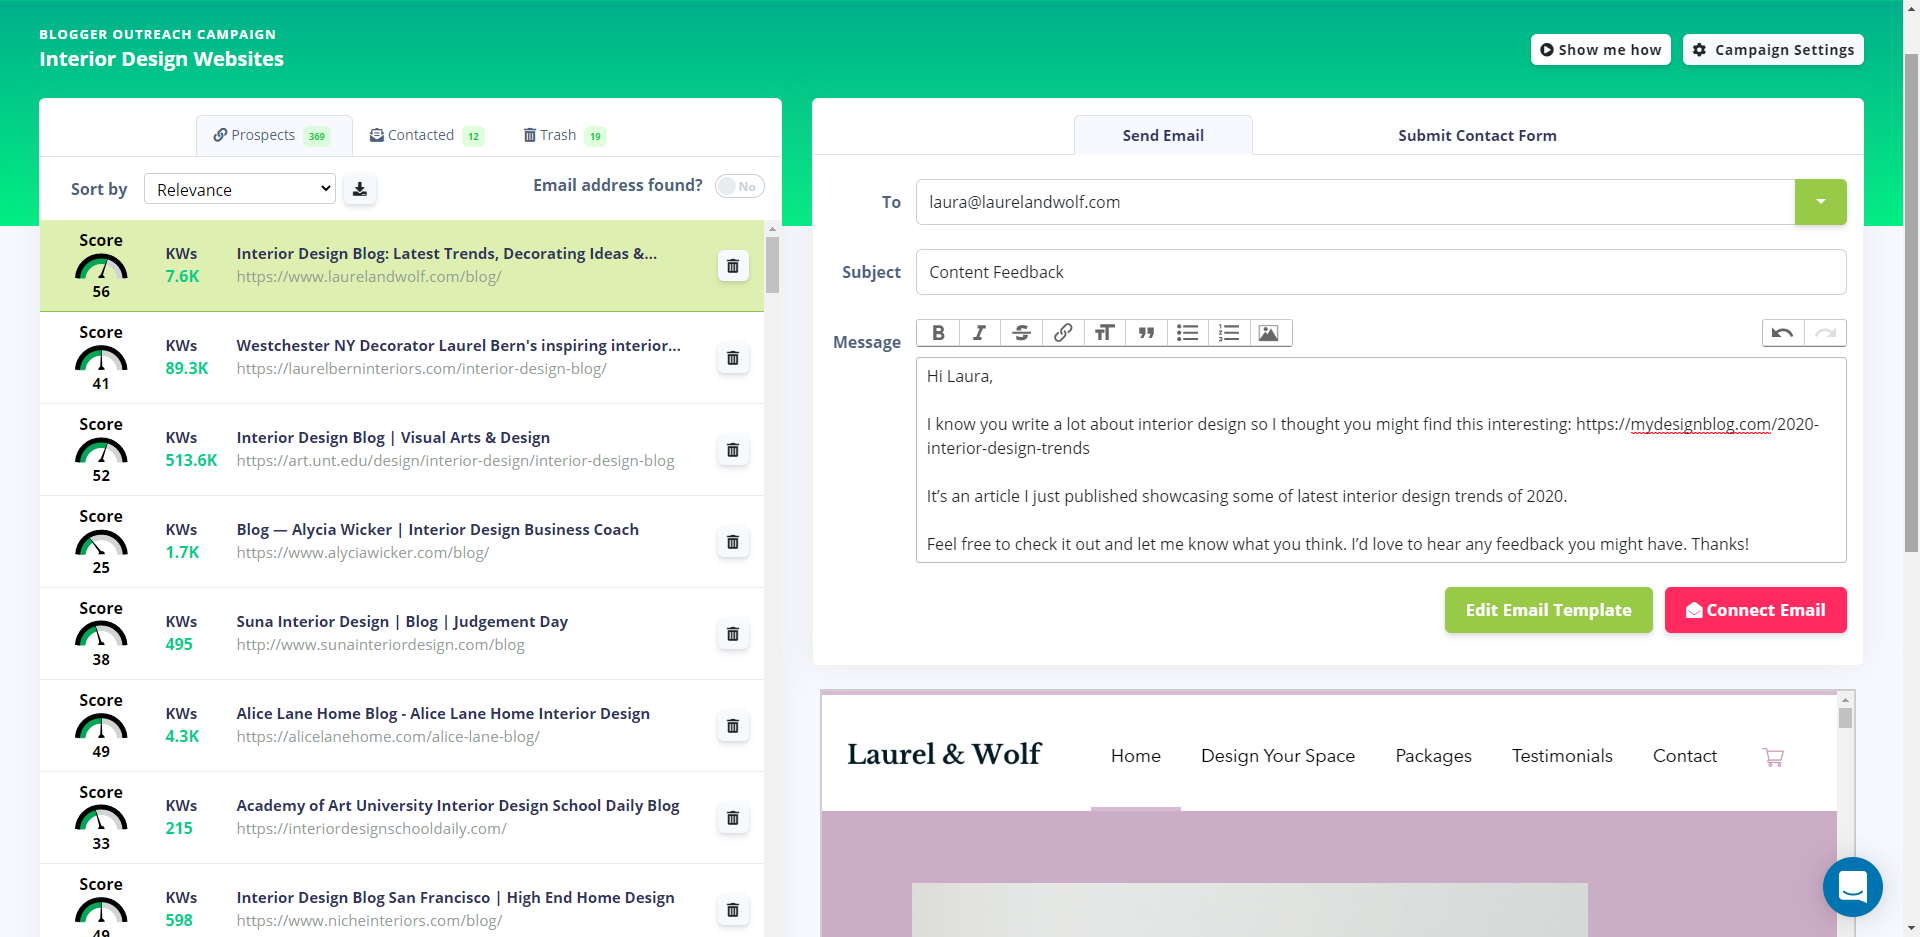Screen dimensions: 1920x937
Task: Open Campaign Settings
Action: pos(1772,49)
